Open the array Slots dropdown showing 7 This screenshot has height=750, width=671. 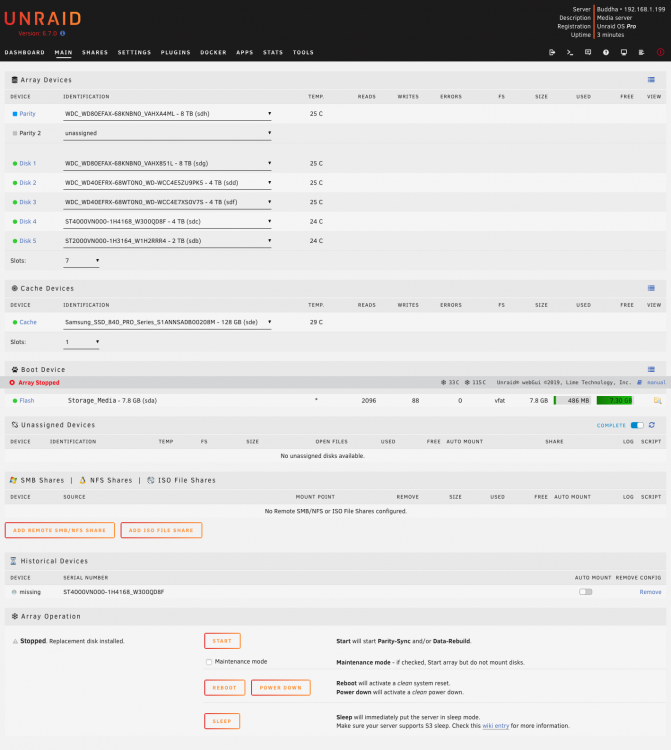(81, 261)
